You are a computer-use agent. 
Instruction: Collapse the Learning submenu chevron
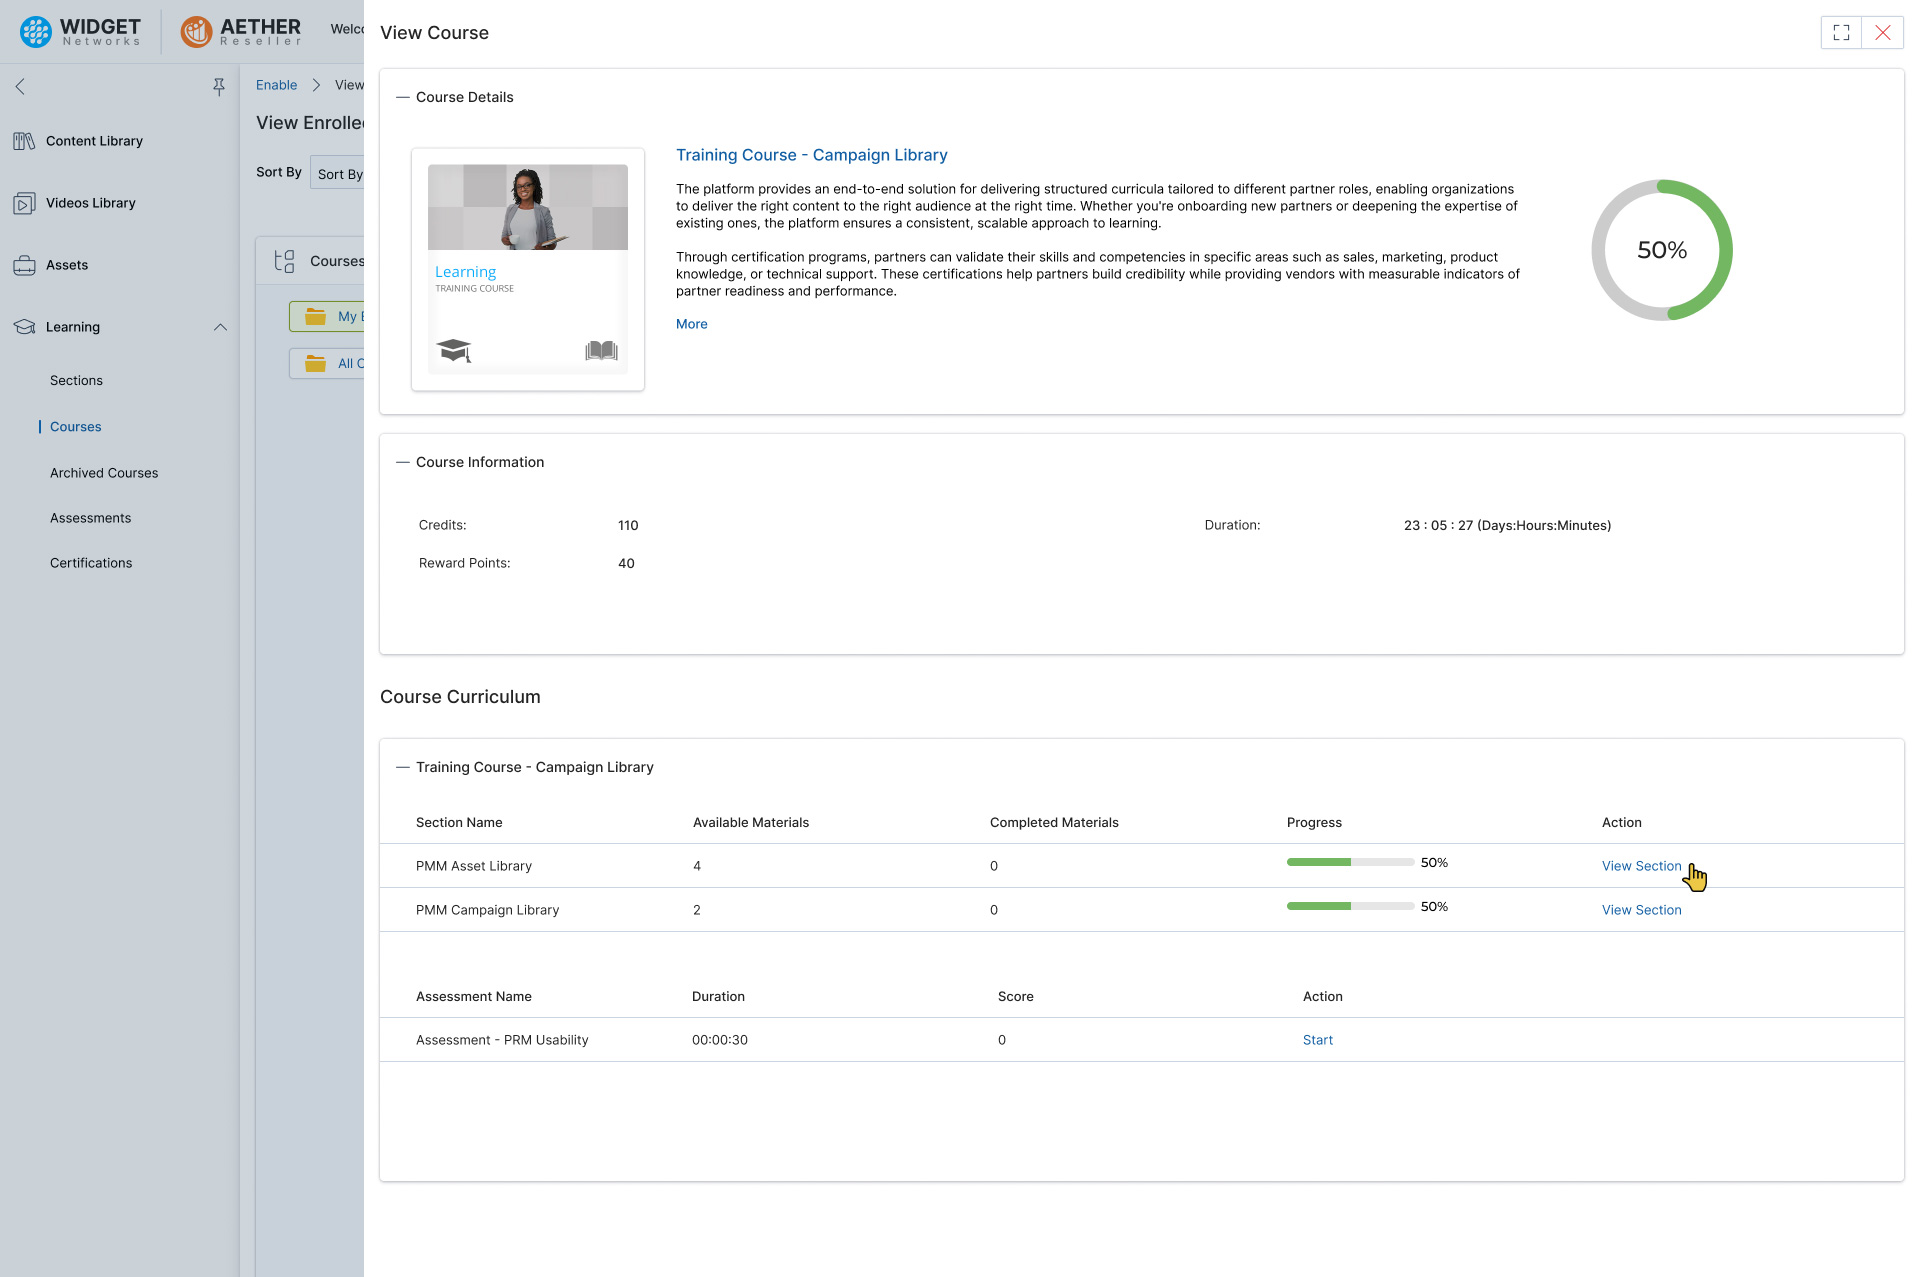(220, 327)
